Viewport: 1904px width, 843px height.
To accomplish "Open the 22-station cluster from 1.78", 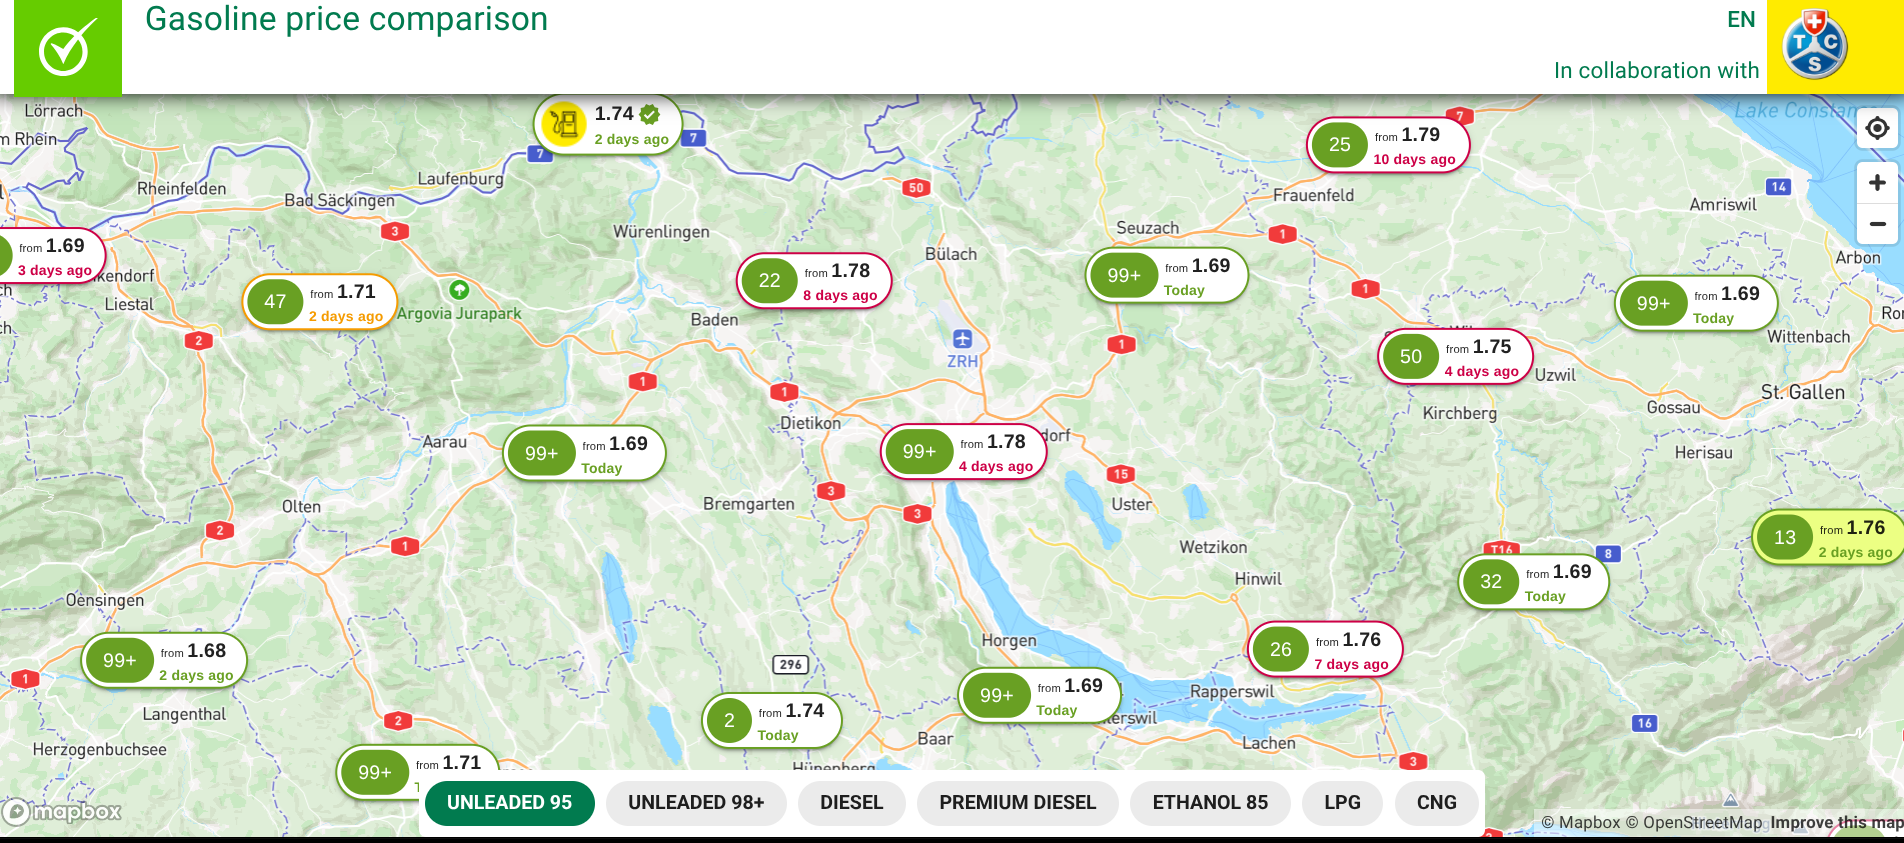I will pos(814,281).
